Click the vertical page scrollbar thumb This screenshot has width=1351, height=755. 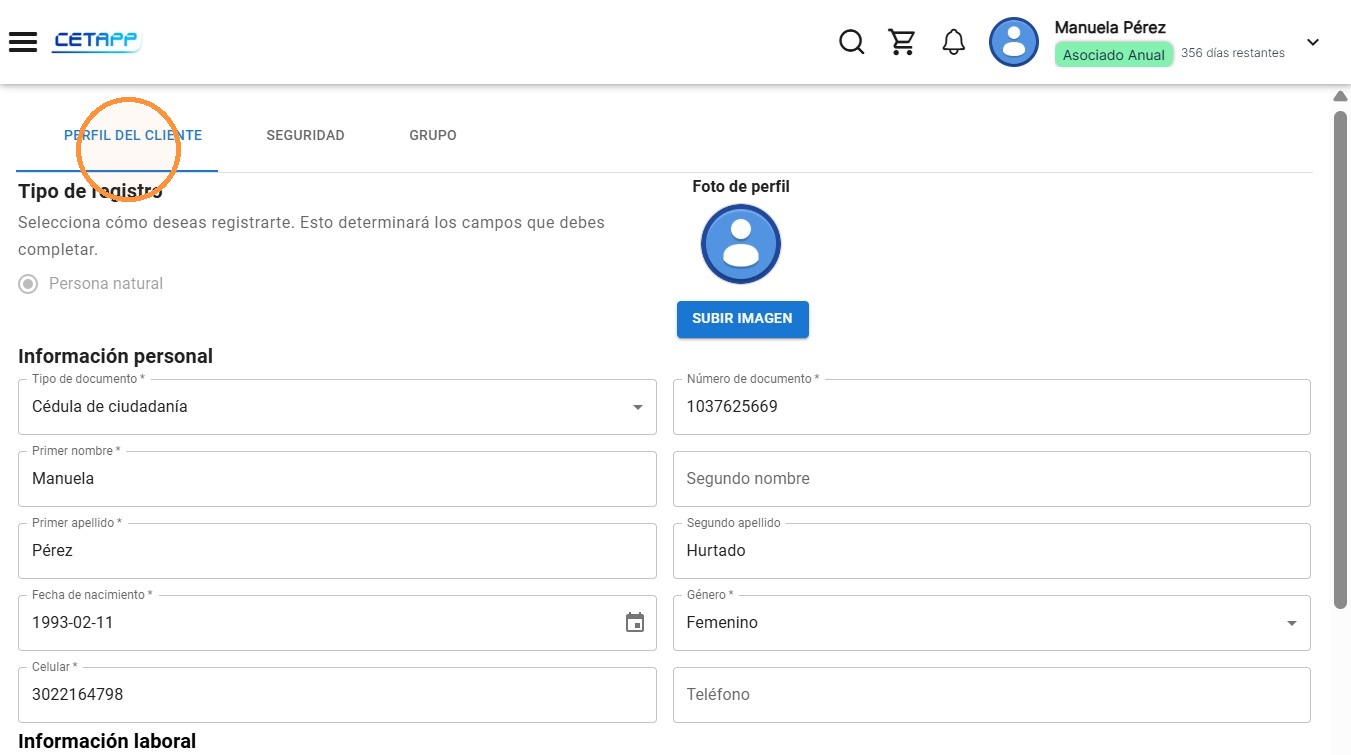pos(1340,360)
